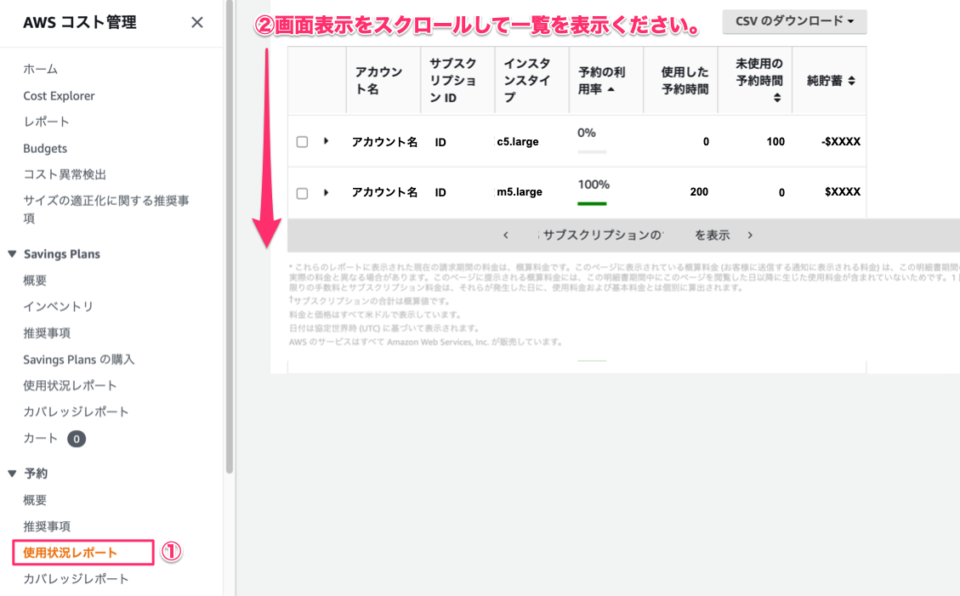The image size is (960, 596).
Task: Open Cost Explorer from sidebar
Action: (x=59, y=96)
